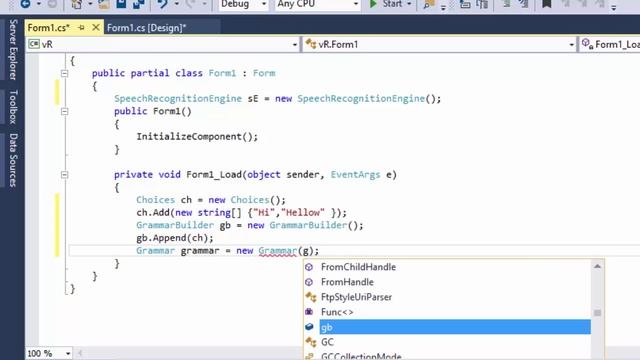Open the Start button dropdown arrow
This screenshot has width=640, height=360.
click(x=409, y=4)
